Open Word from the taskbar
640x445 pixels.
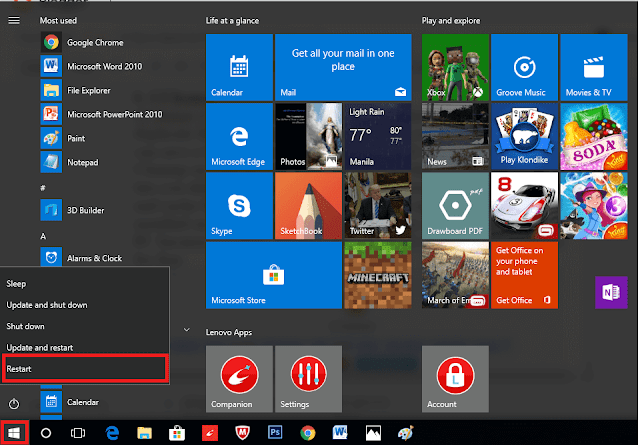(x=340, y=432)
